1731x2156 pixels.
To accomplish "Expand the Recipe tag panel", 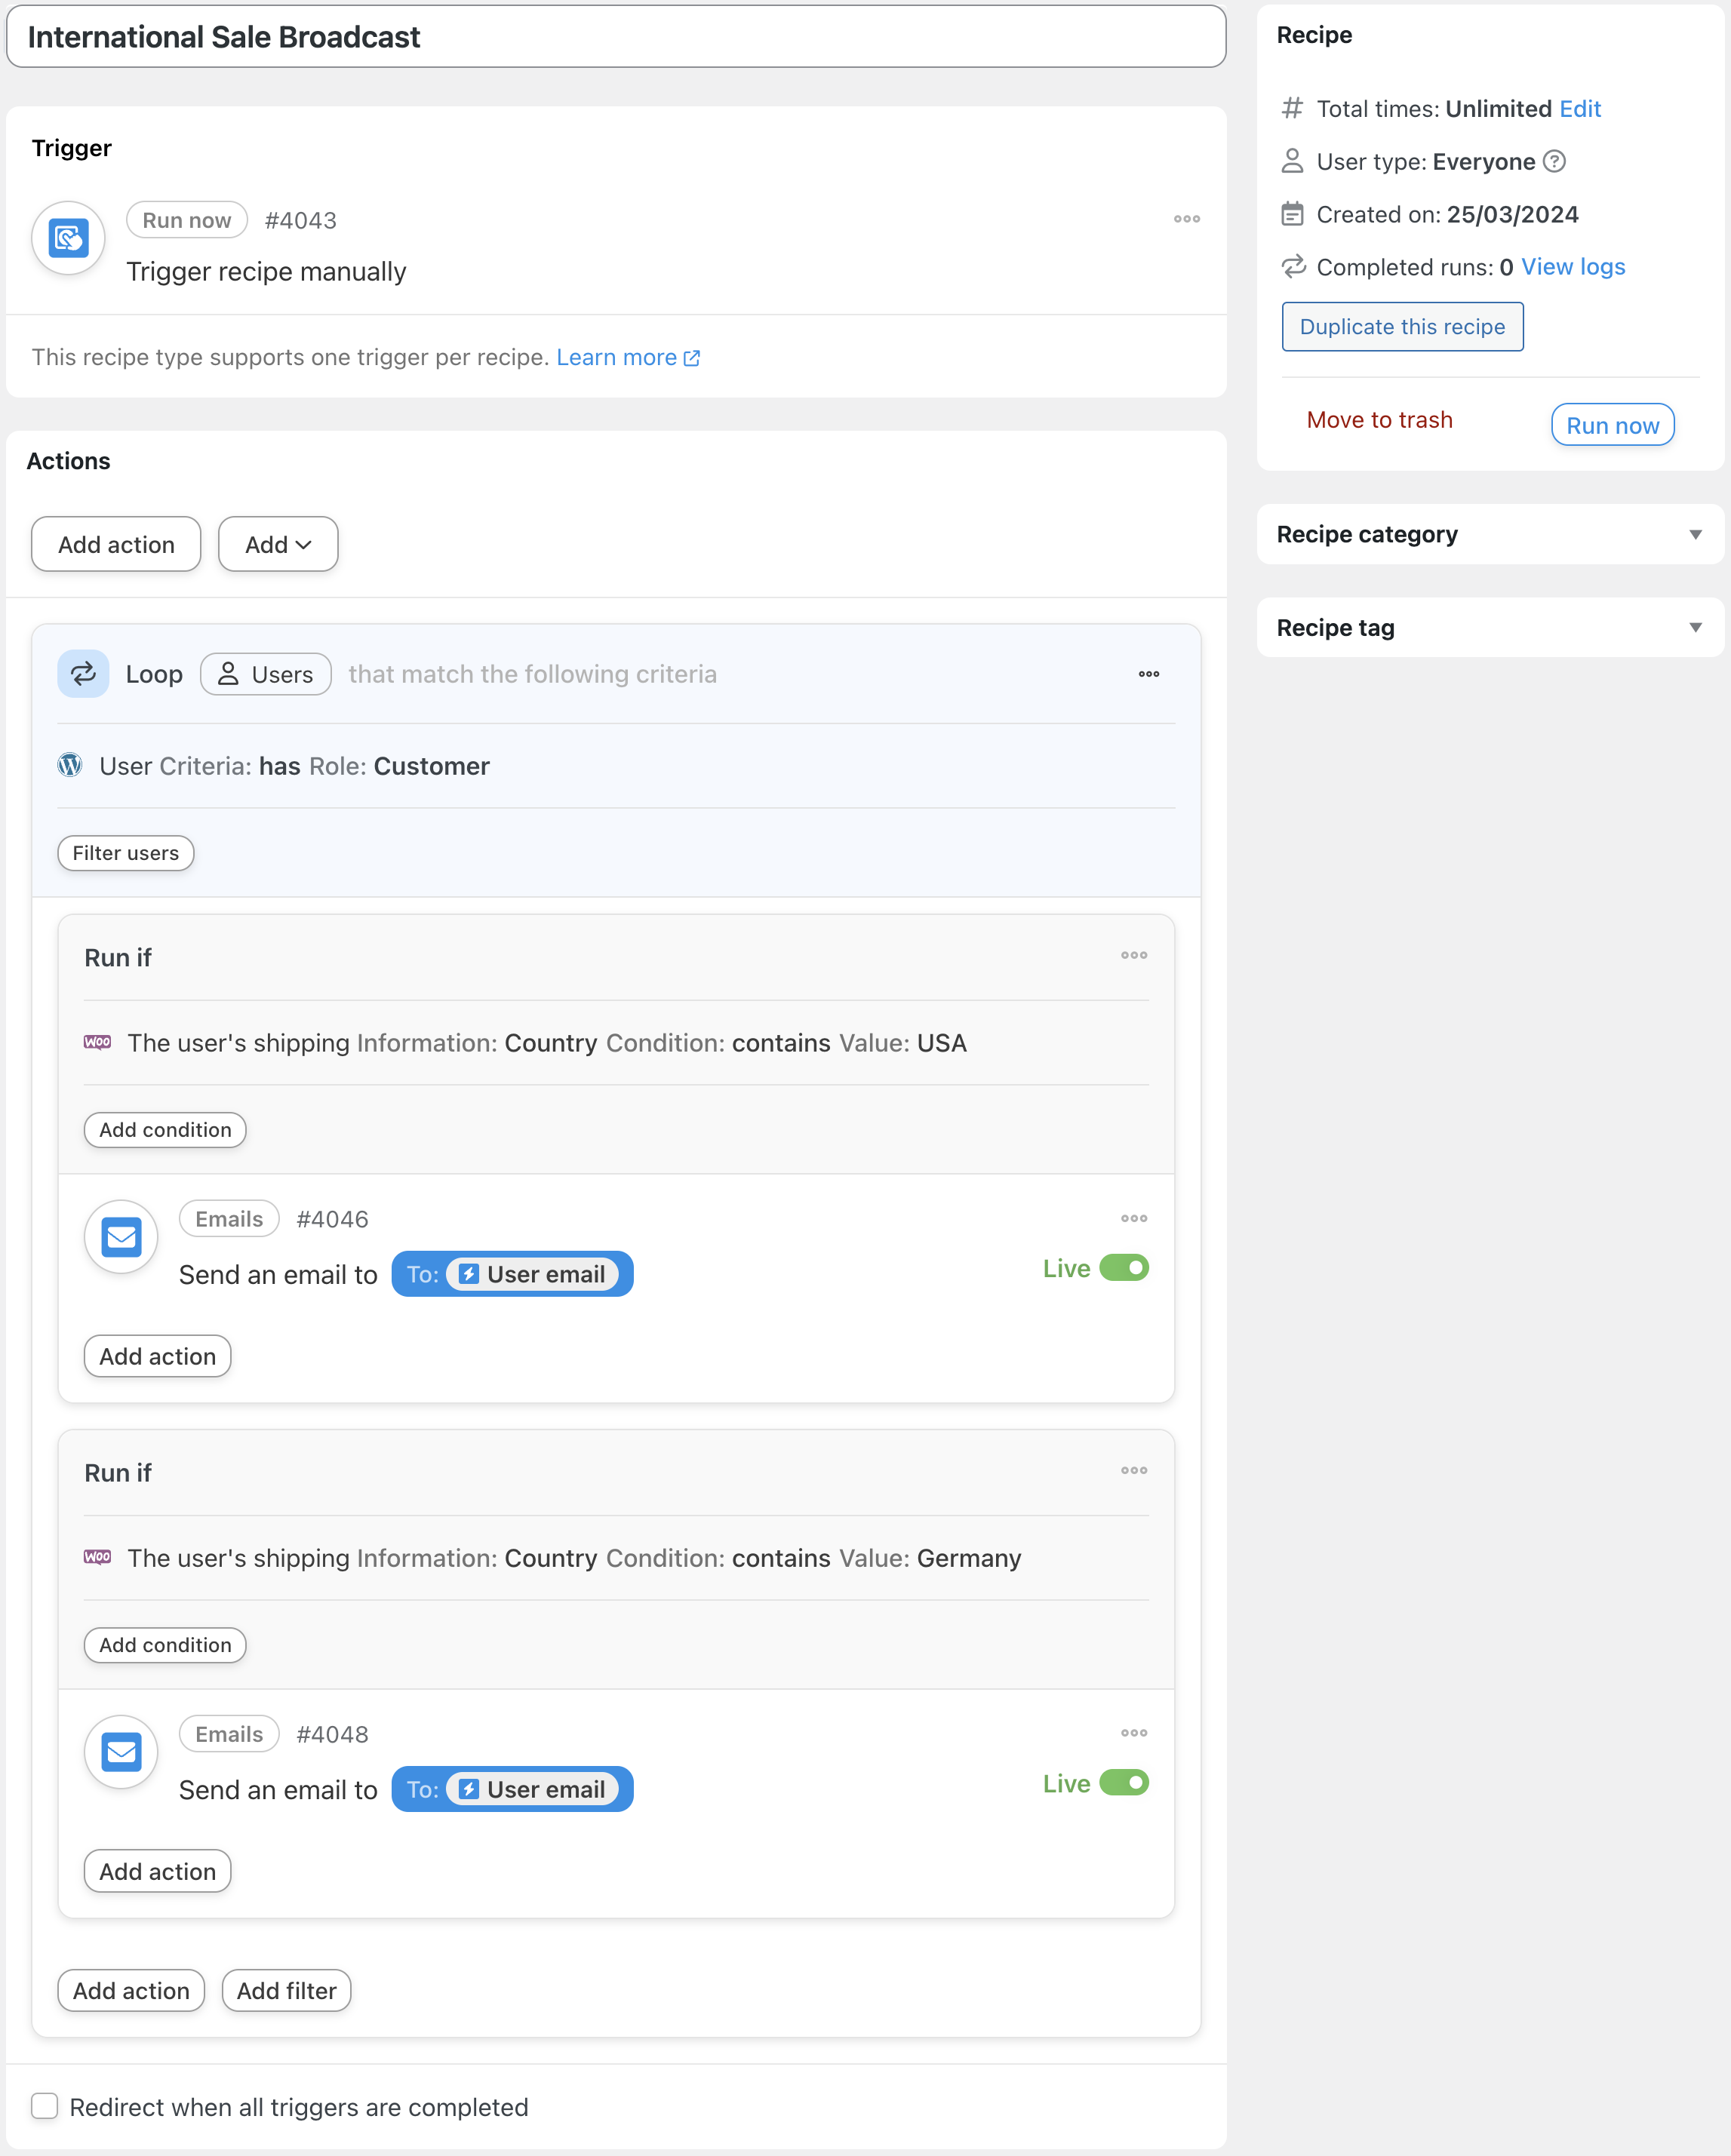I will (1694, 628).
